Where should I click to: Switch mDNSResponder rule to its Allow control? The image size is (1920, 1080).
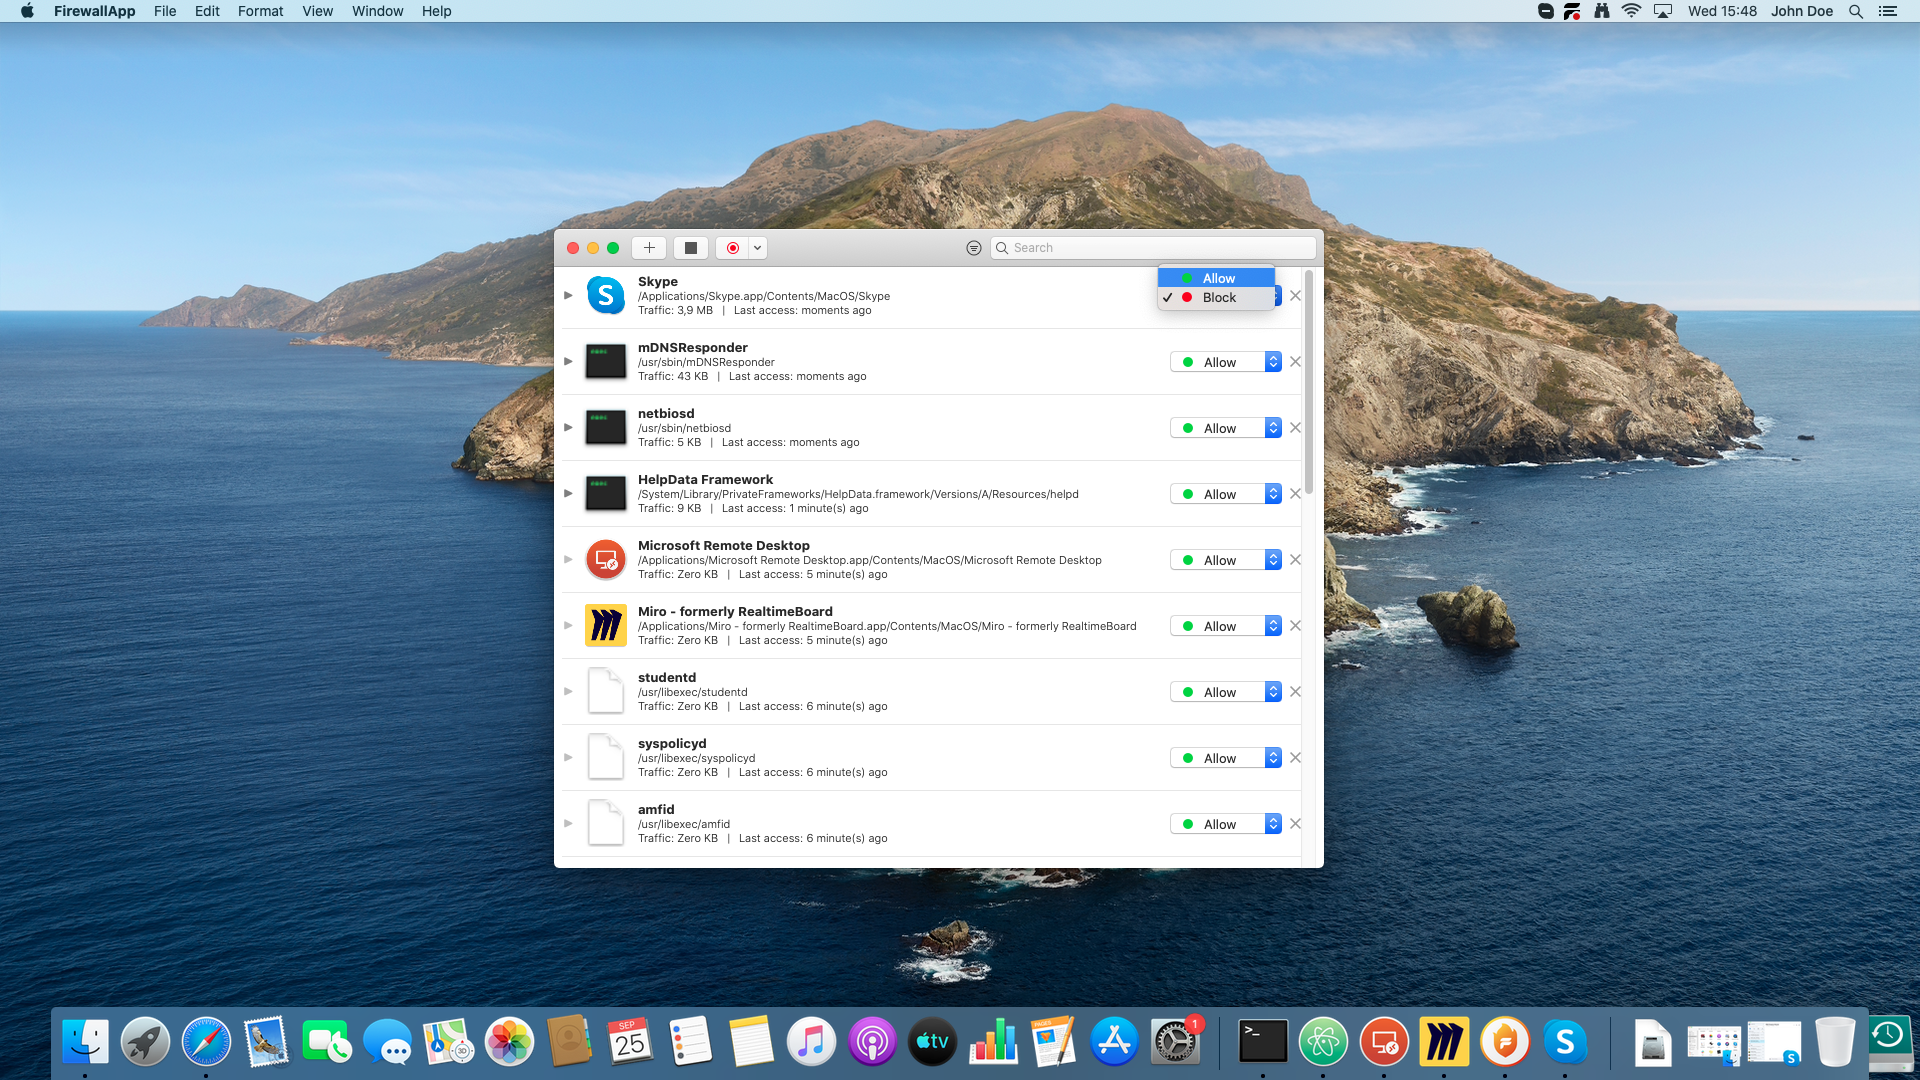pyautogui.click(x=1220, y=361)
